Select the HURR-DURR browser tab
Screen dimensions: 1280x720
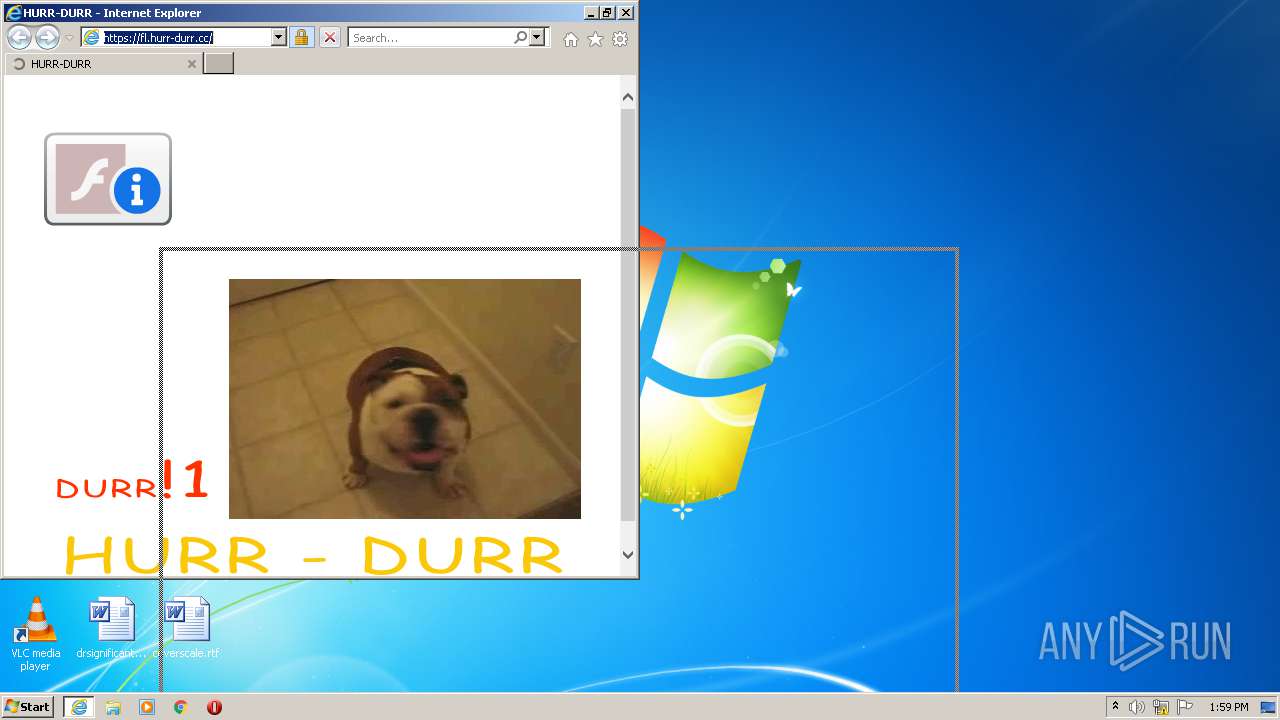pyautogui.click(x=104, y=64)
